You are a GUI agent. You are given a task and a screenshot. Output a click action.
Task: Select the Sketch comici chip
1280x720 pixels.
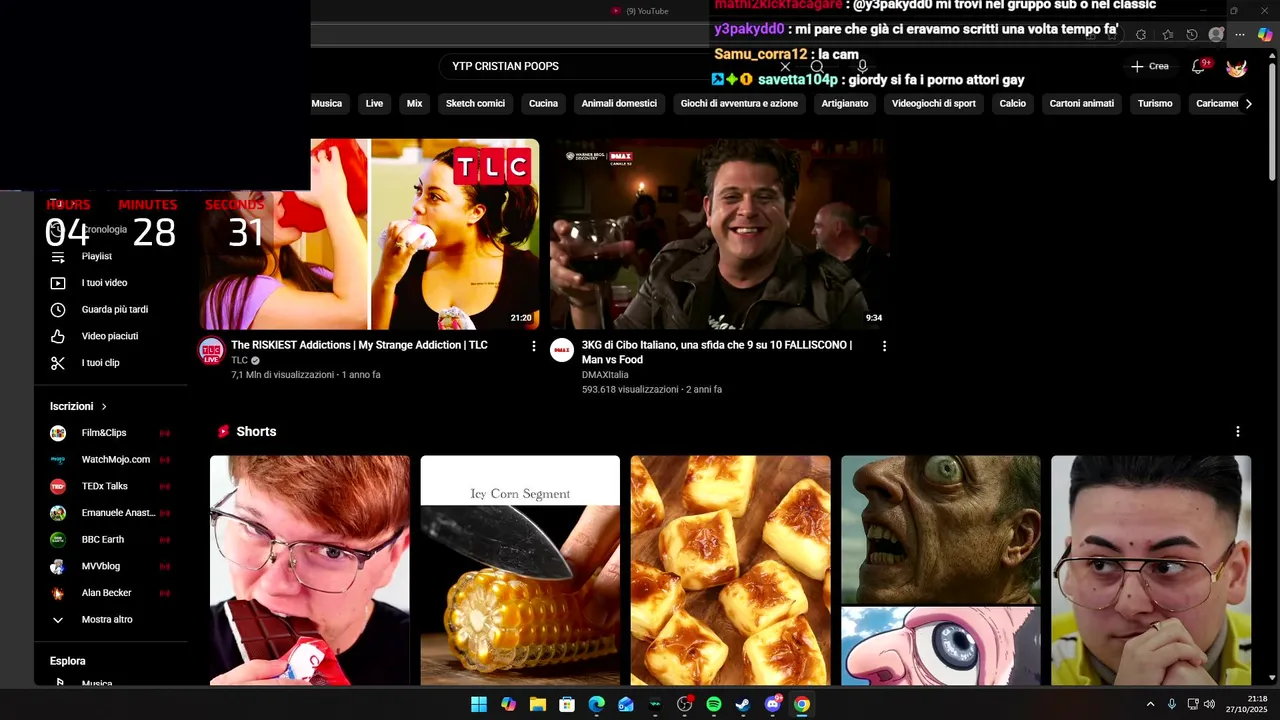click(x=475, y=104)
